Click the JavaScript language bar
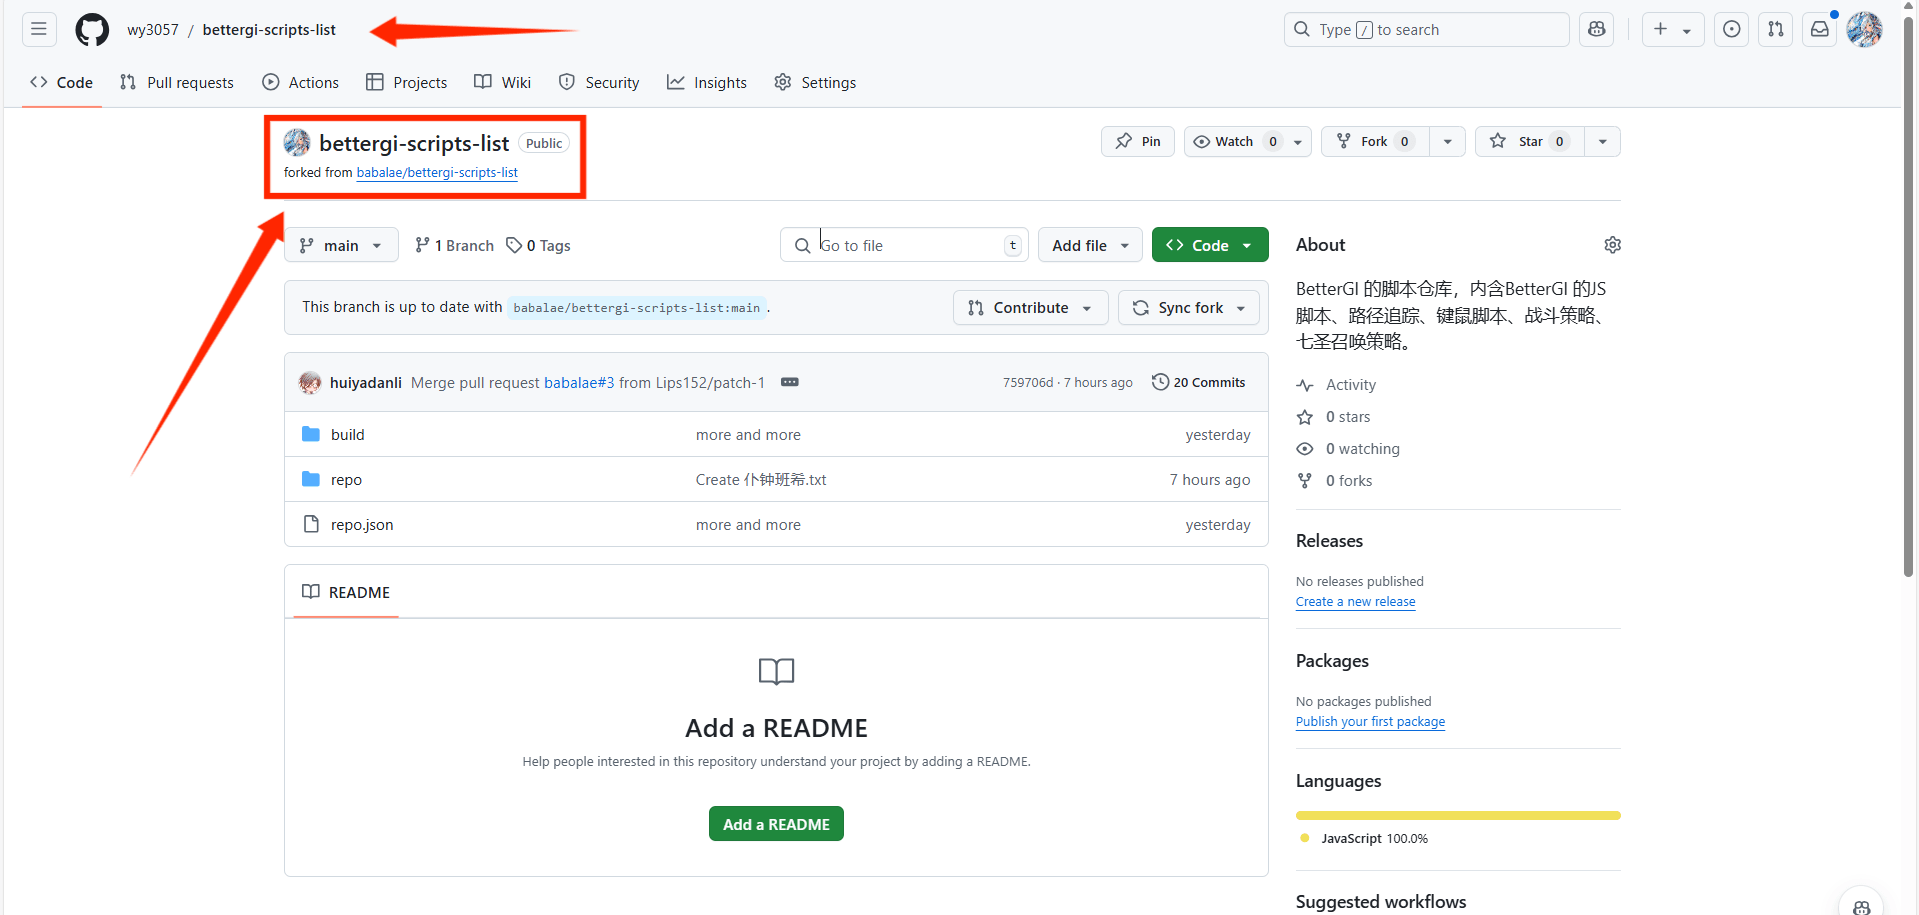 [1457, 816]
